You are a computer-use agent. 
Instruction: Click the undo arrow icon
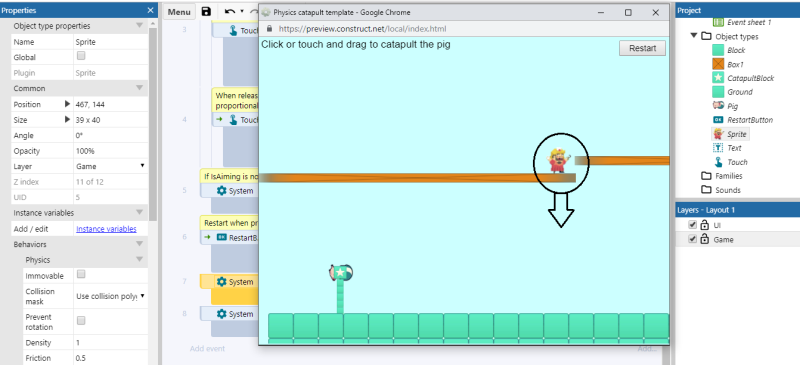tap(230, 12)
